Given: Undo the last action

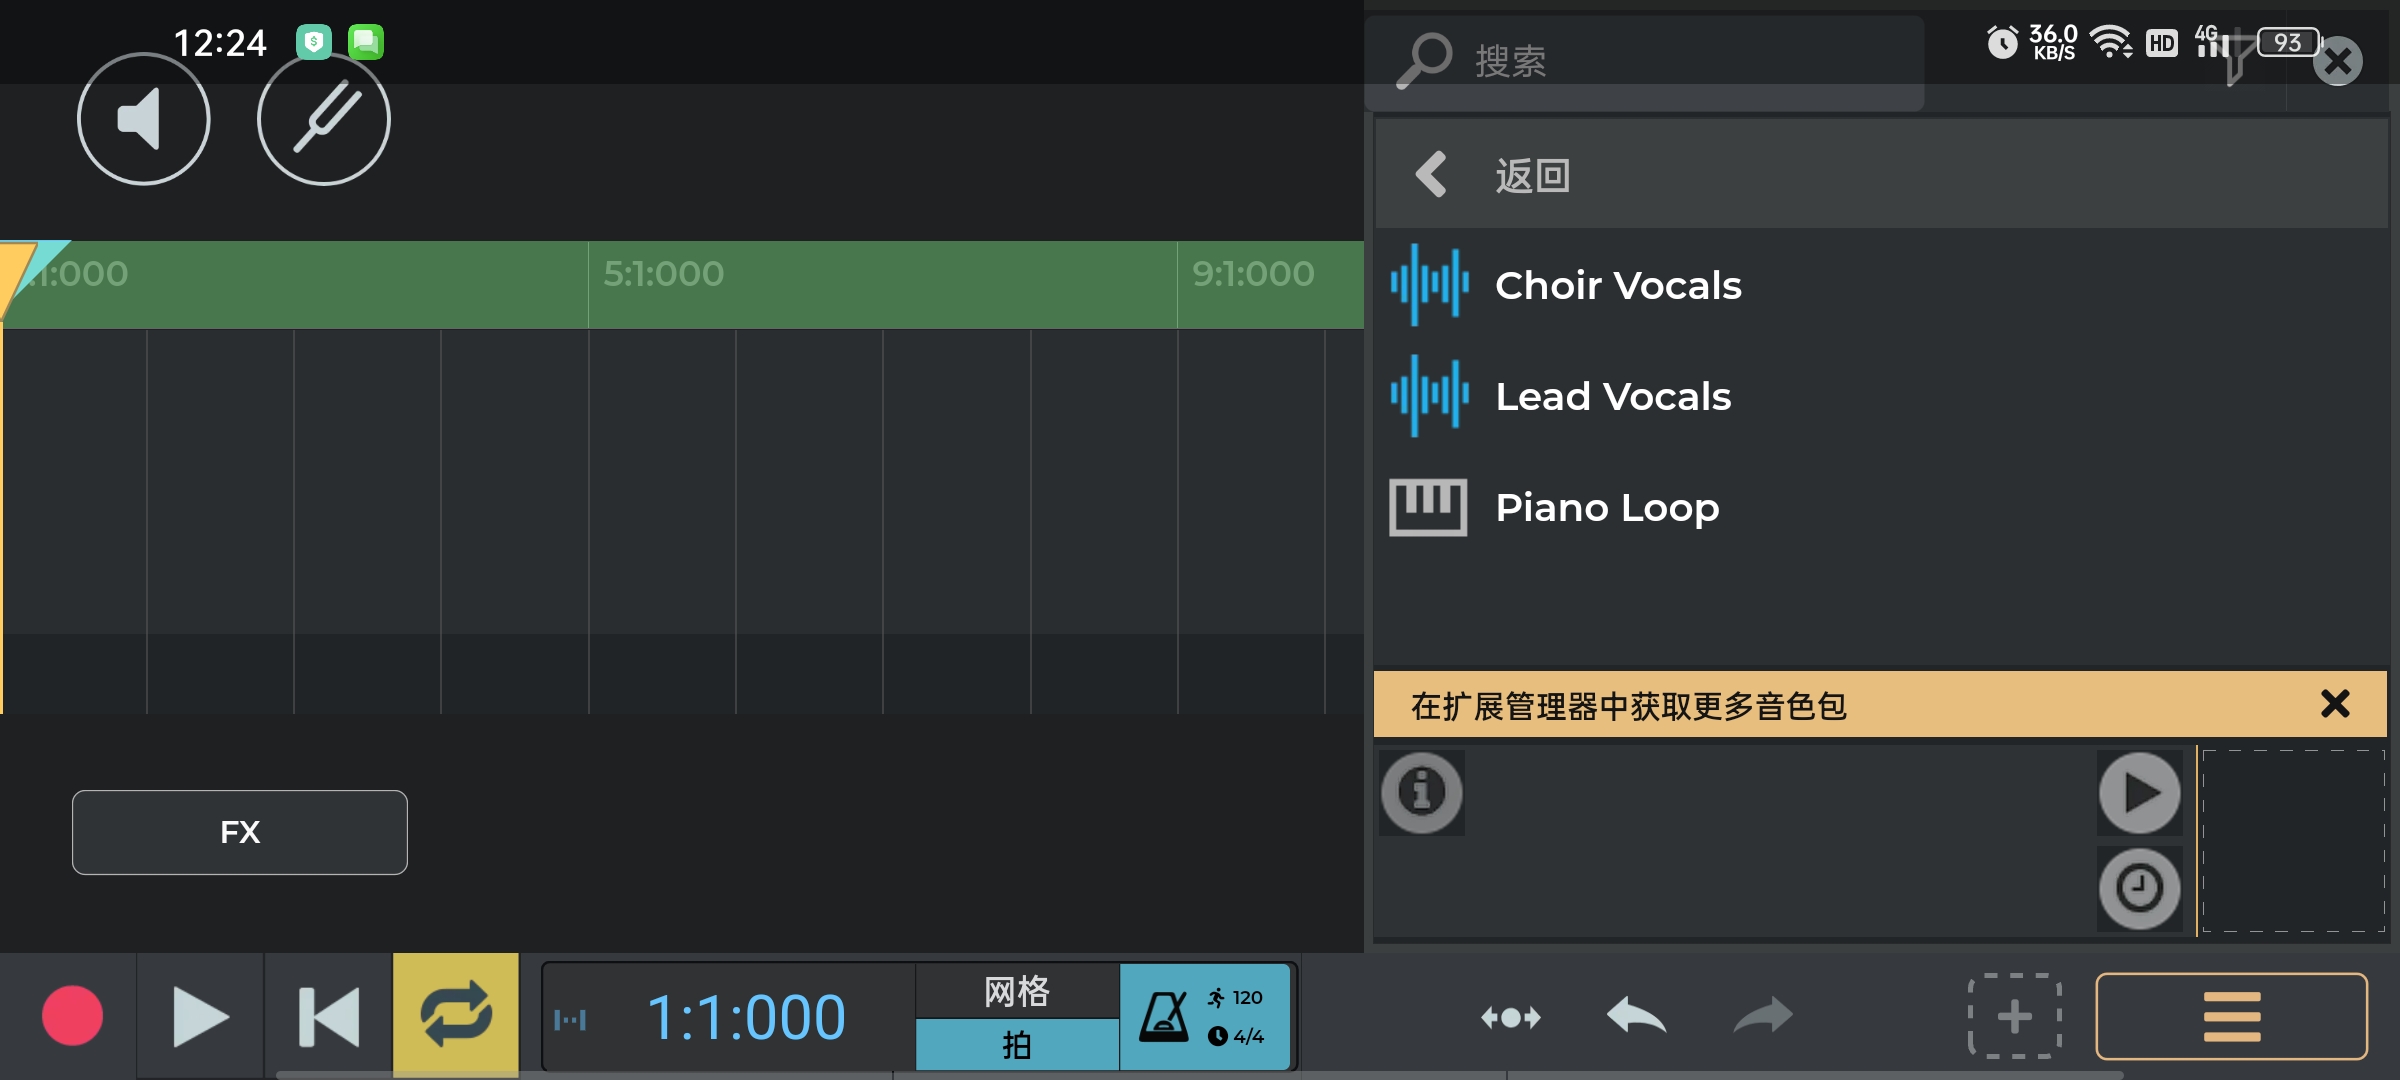Looking at the screenshot, I should coord(1636,1016).
